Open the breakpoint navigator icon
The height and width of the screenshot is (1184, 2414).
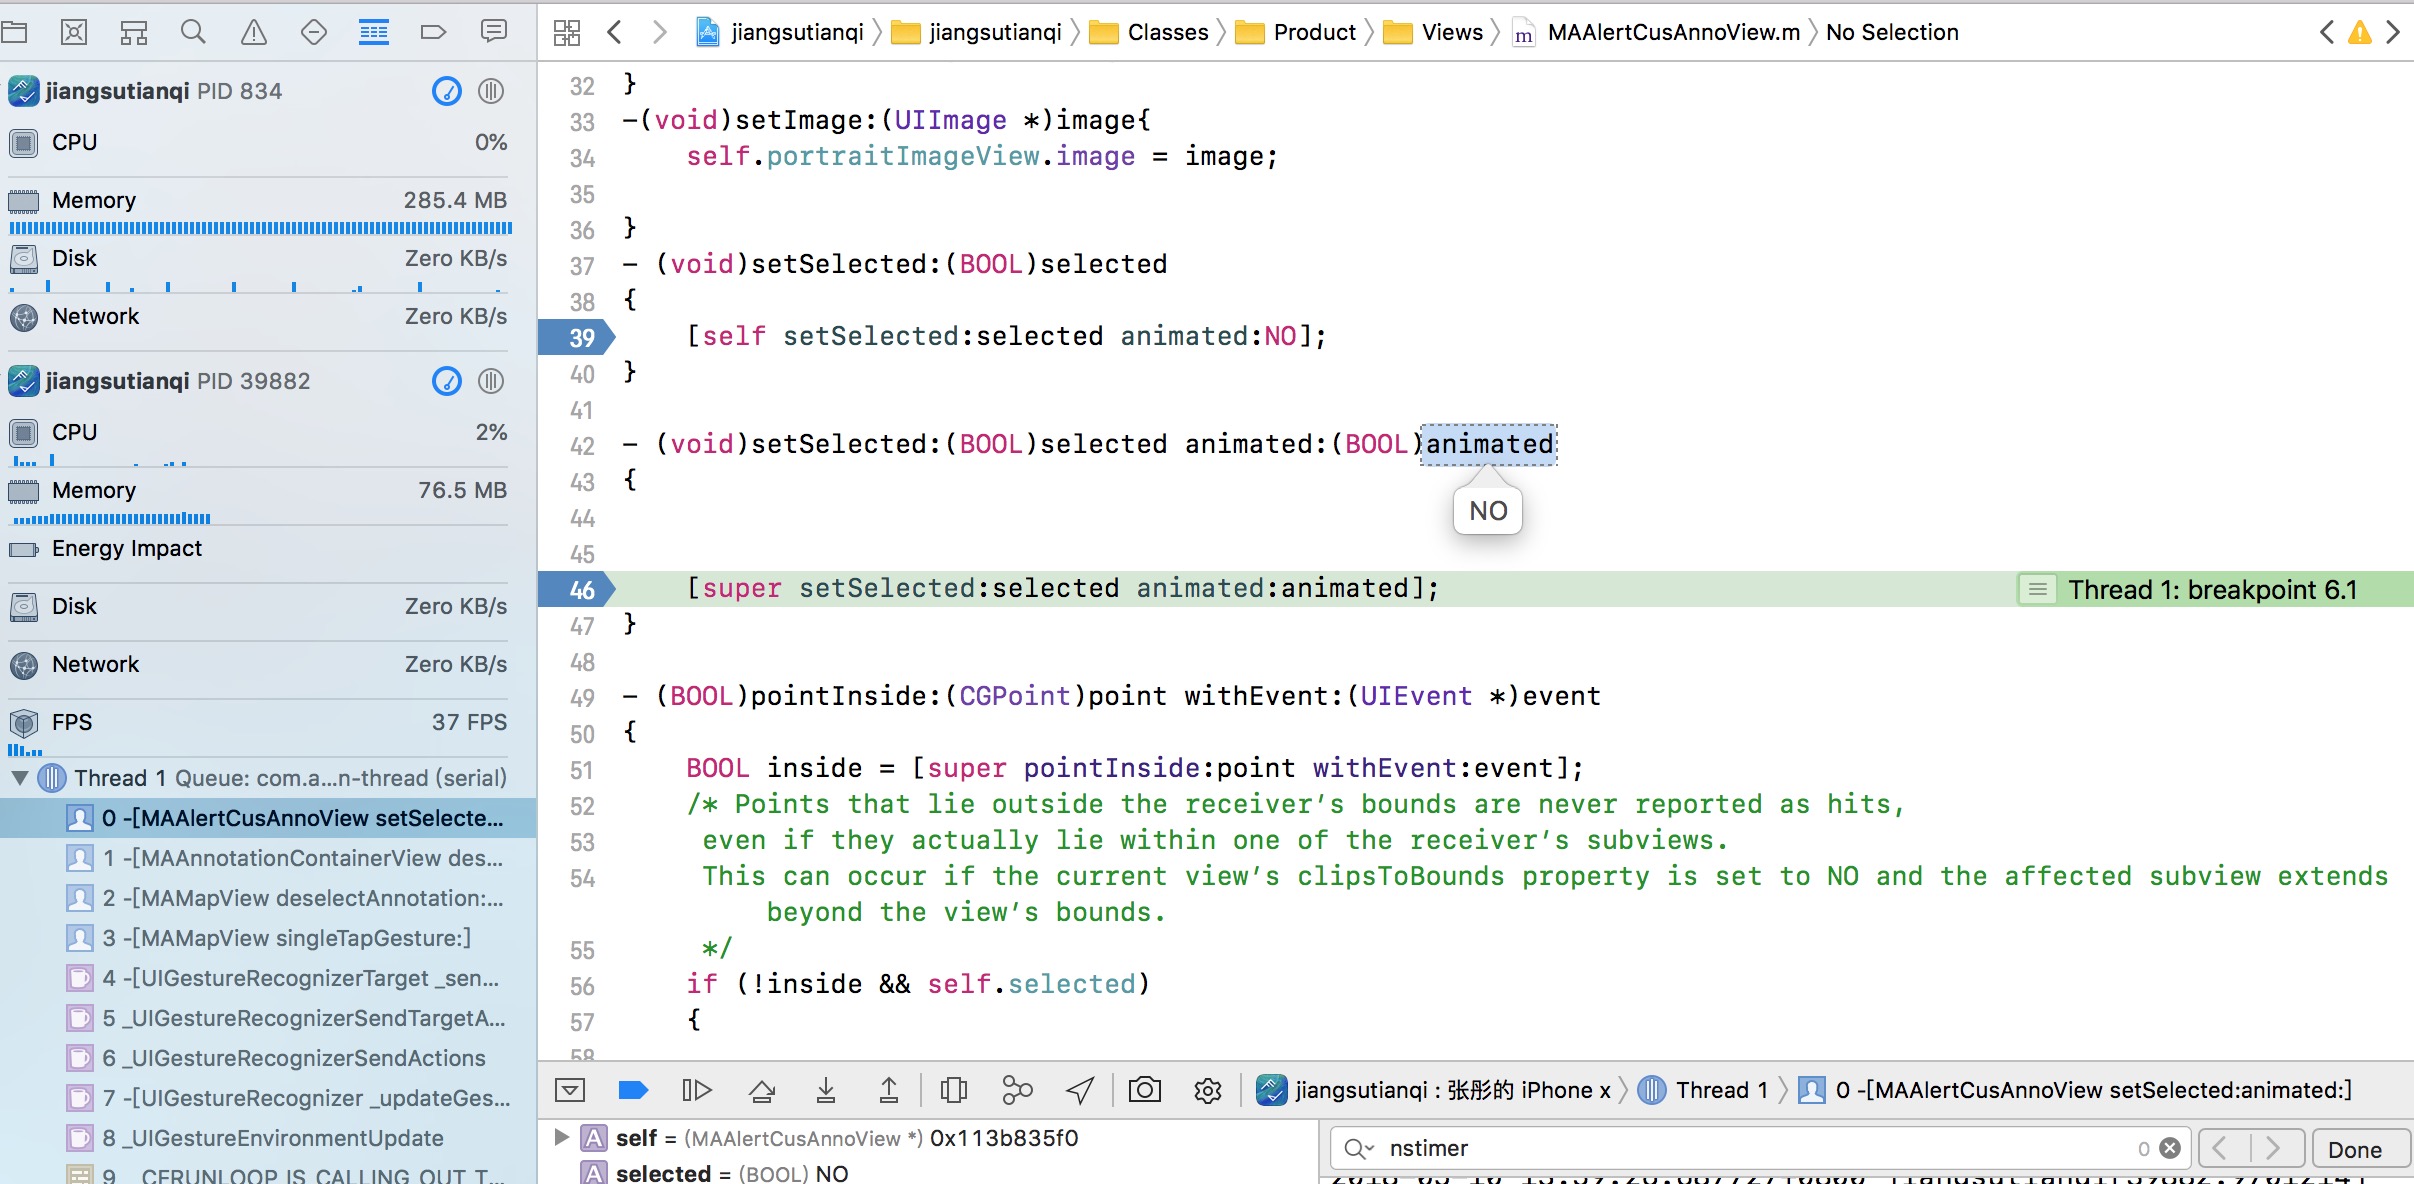point(433,32)
